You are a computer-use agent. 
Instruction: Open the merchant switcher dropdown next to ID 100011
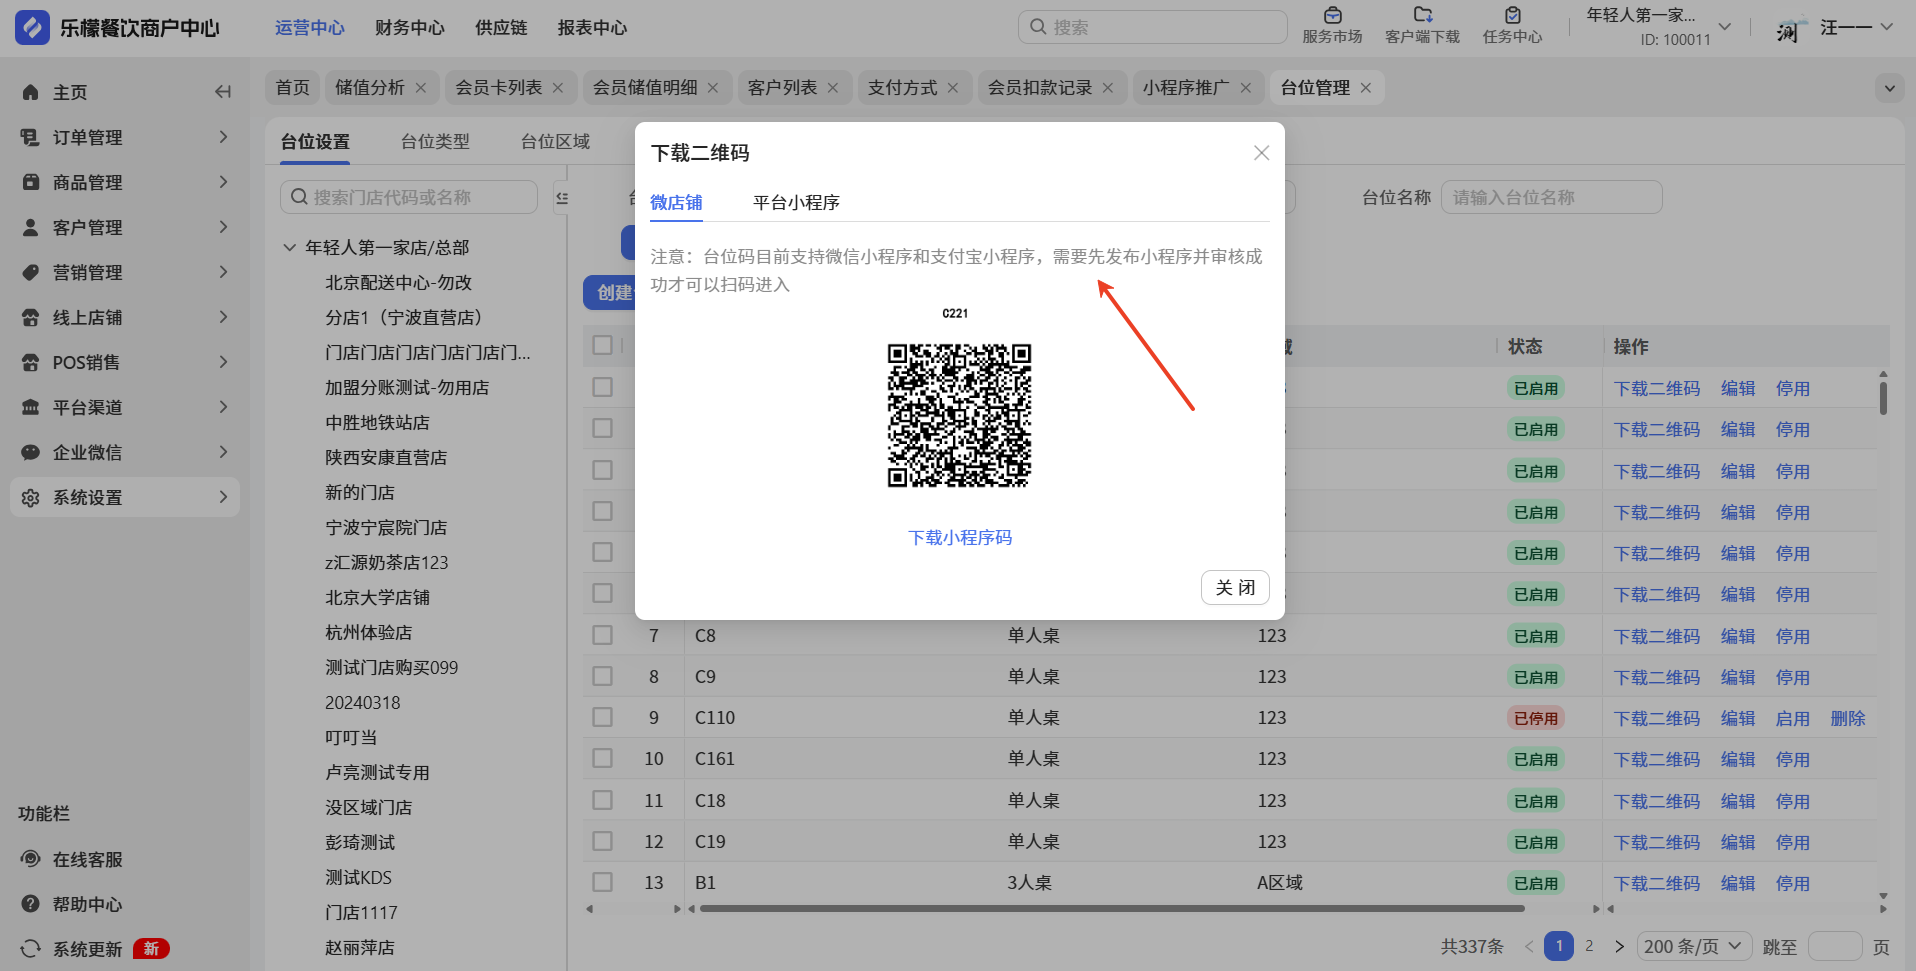coord(1725,27)
